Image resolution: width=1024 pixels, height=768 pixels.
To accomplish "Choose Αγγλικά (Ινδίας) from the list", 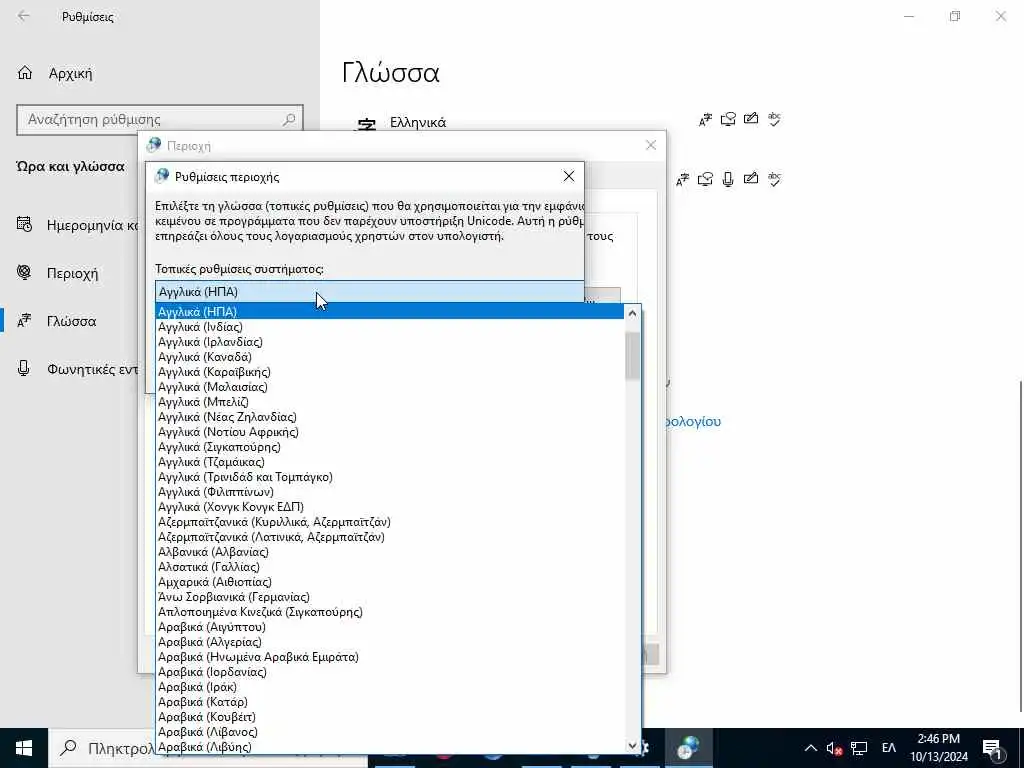I will 390,327.
